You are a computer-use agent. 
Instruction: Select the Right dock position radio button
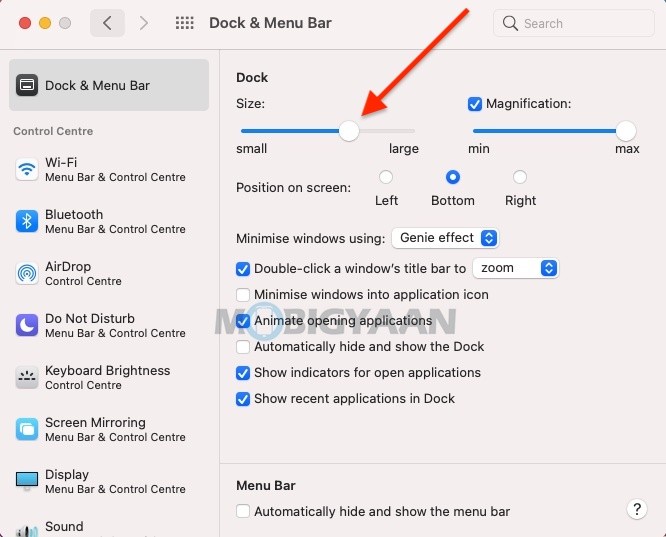pos(520,177)
